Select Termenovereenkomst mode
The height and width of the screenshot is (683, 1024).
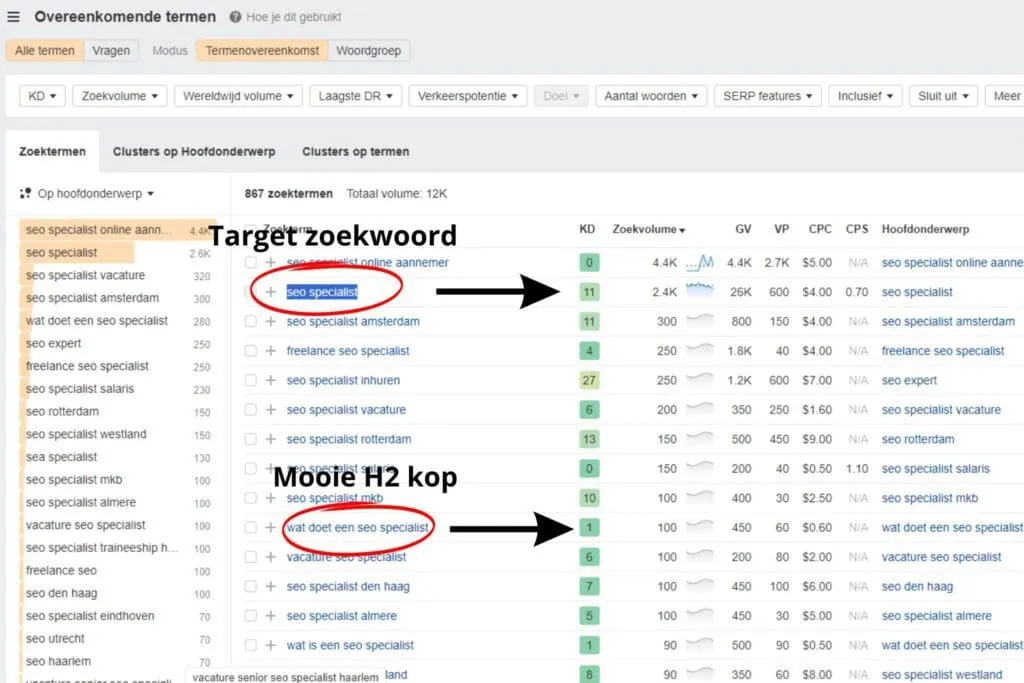point(262,50)
